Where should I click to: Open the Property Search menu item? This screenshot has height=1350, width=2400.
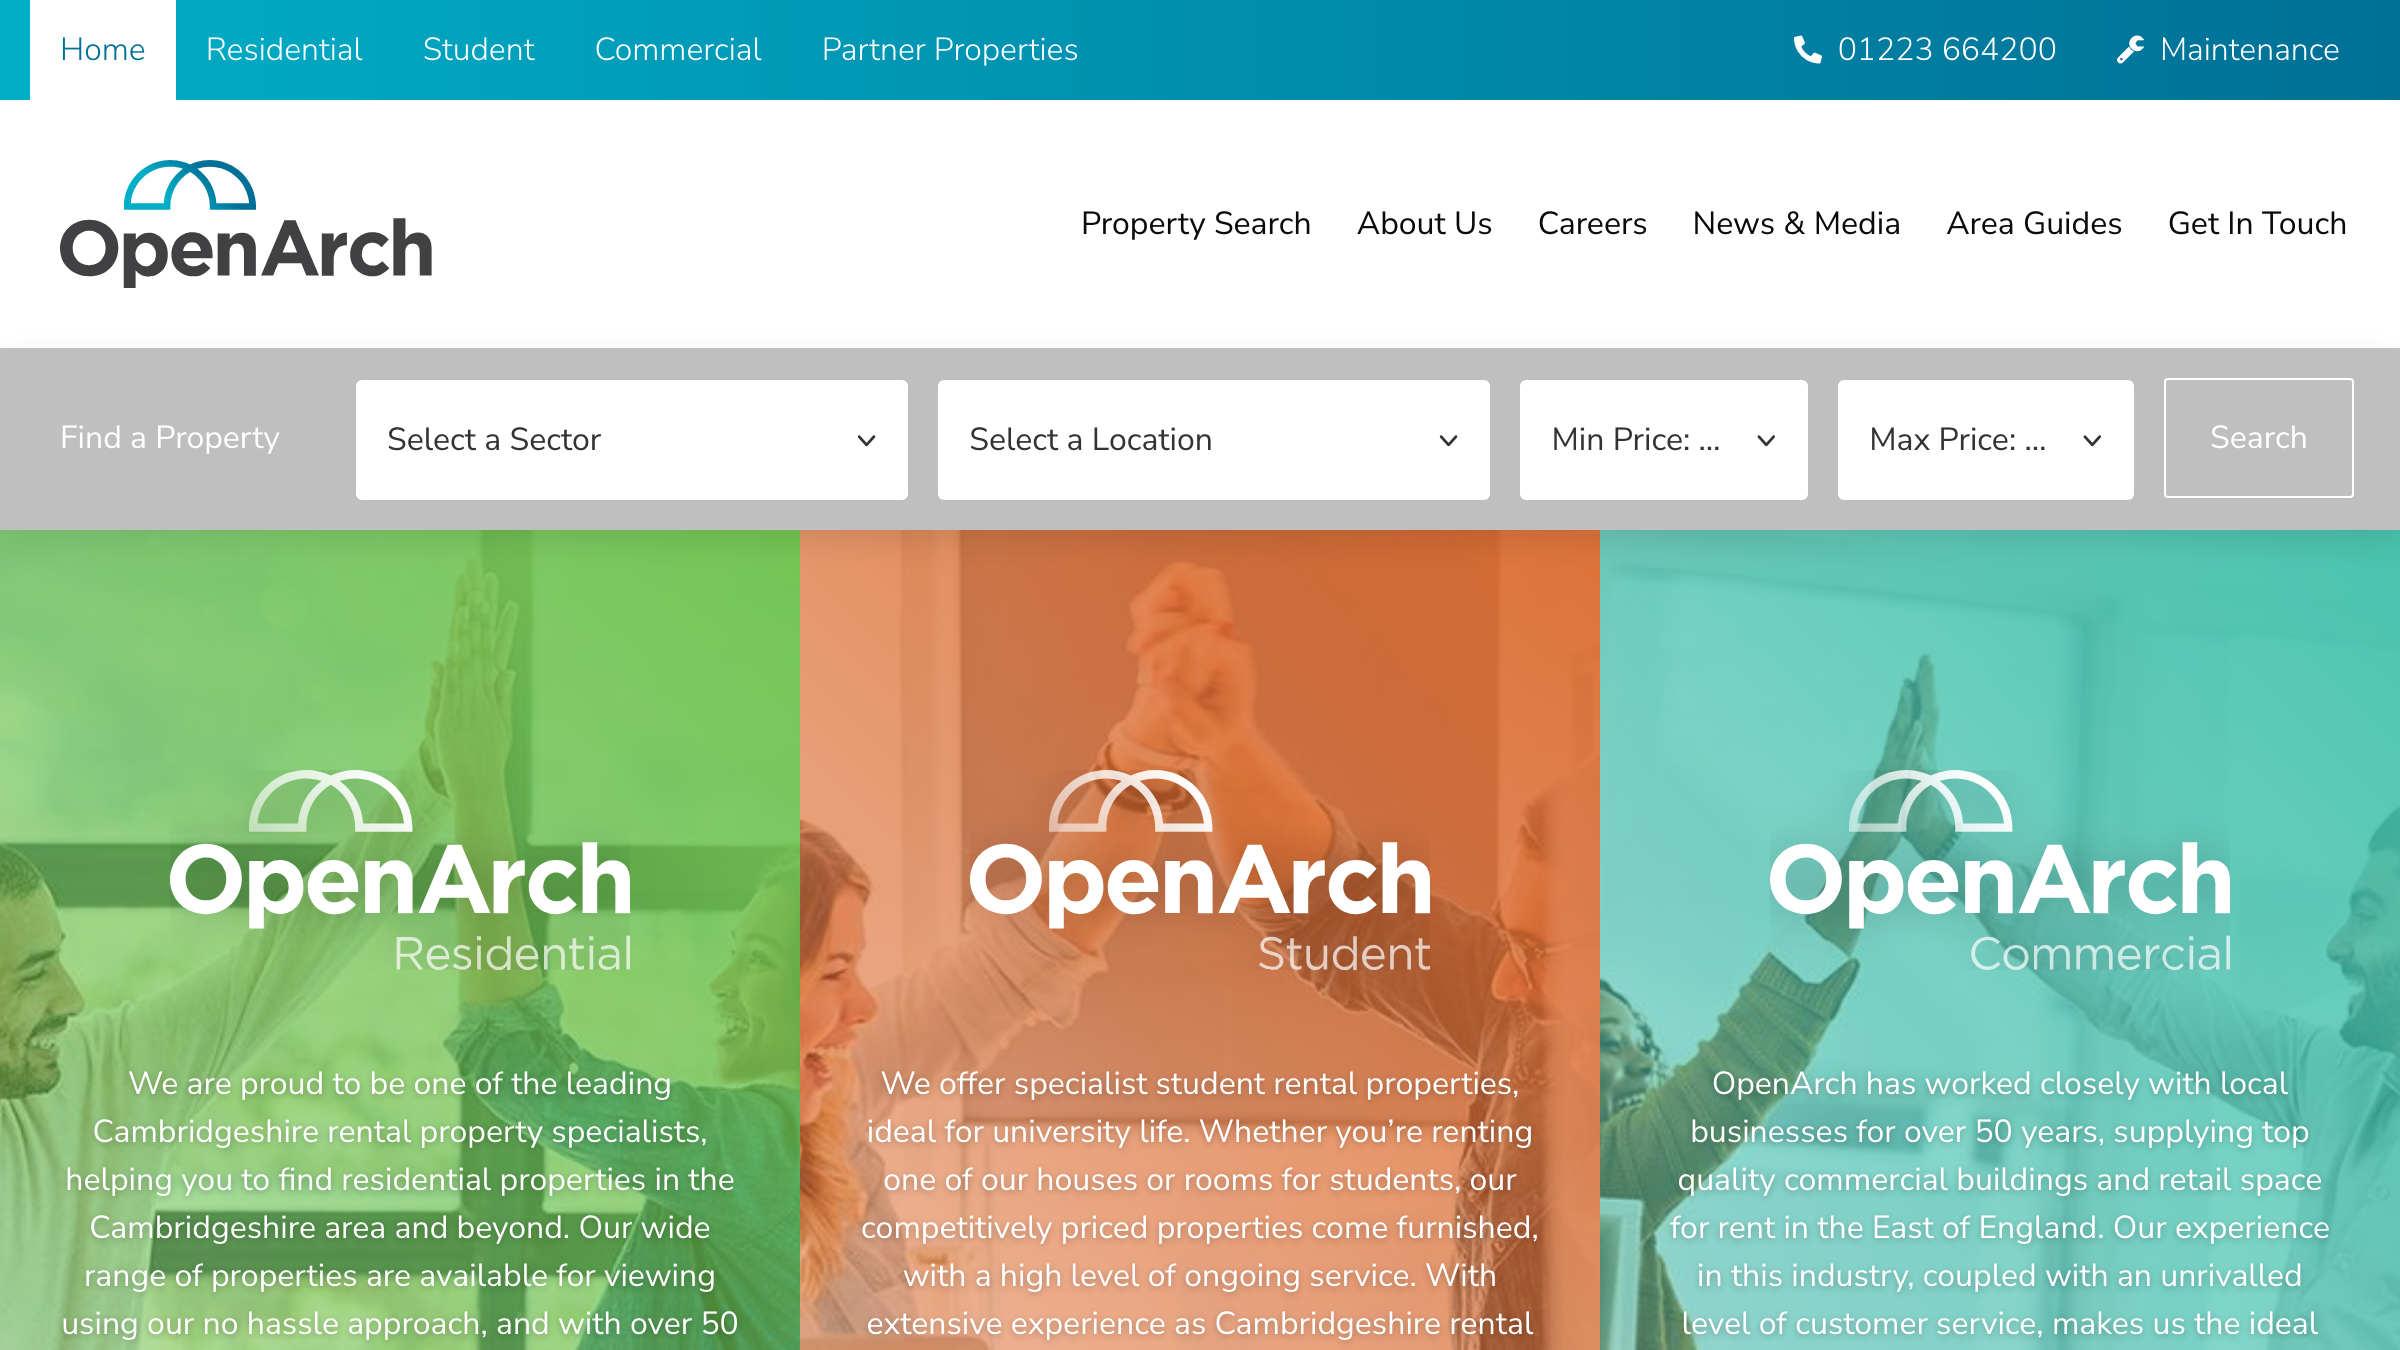coord(1196,223)
